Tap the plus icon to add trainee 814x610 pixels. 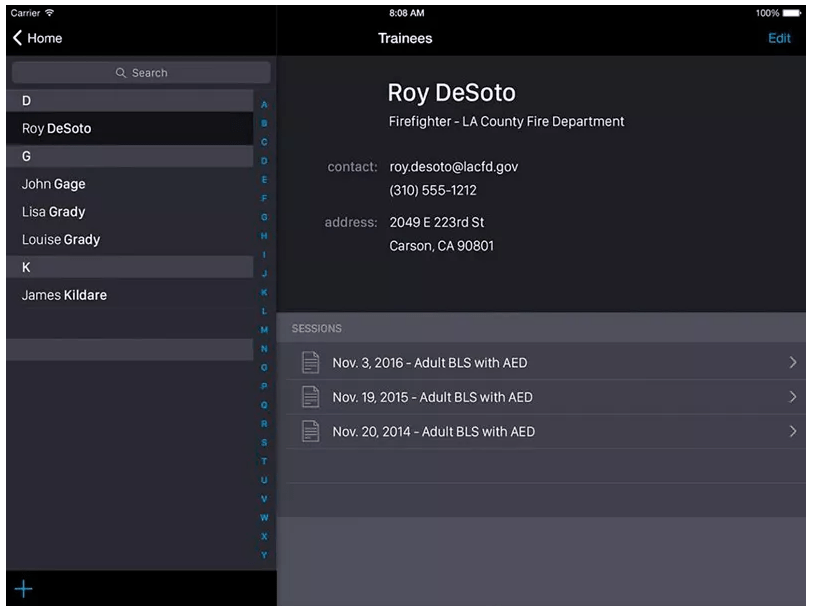pos(23,589)
